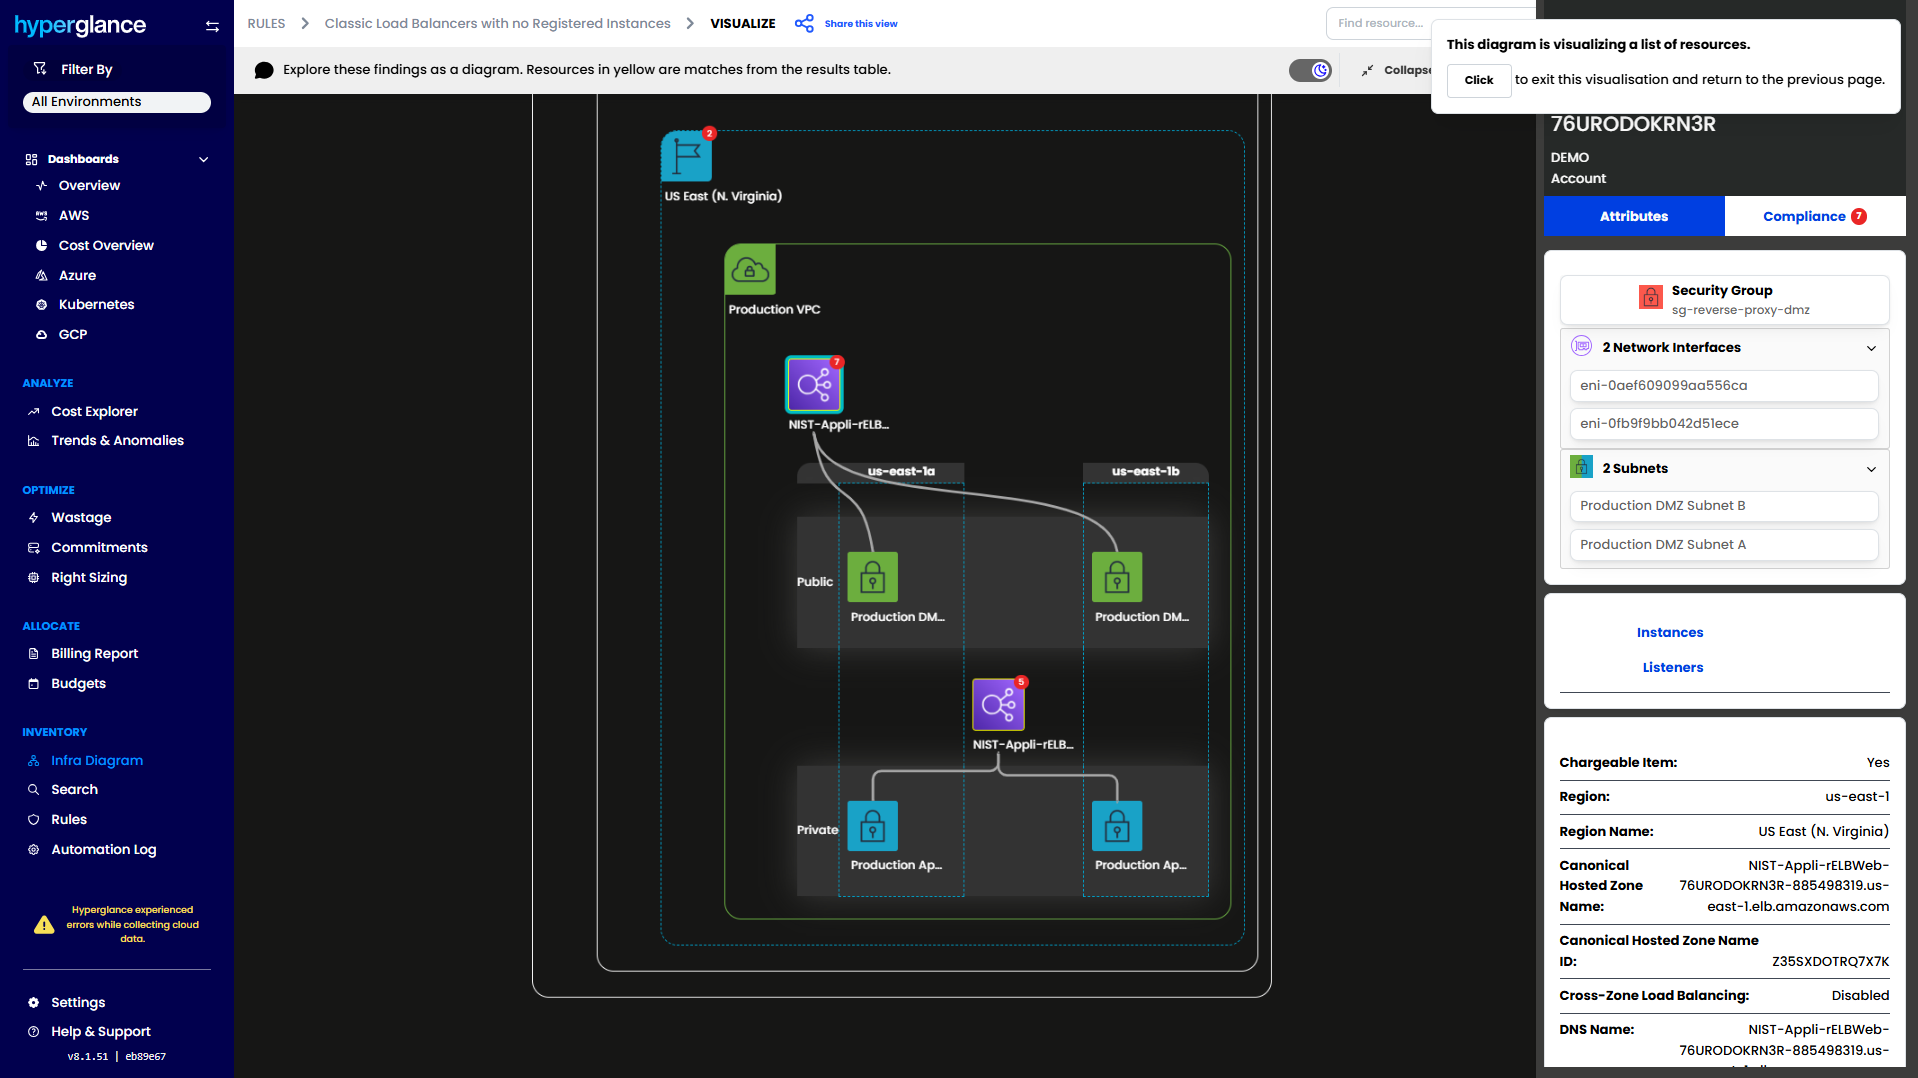Select the lower NIST-Appli load balancer icon
The height and width of the screenshot is (1078, 1918).
pyautogui.click(x=998, y=705)
